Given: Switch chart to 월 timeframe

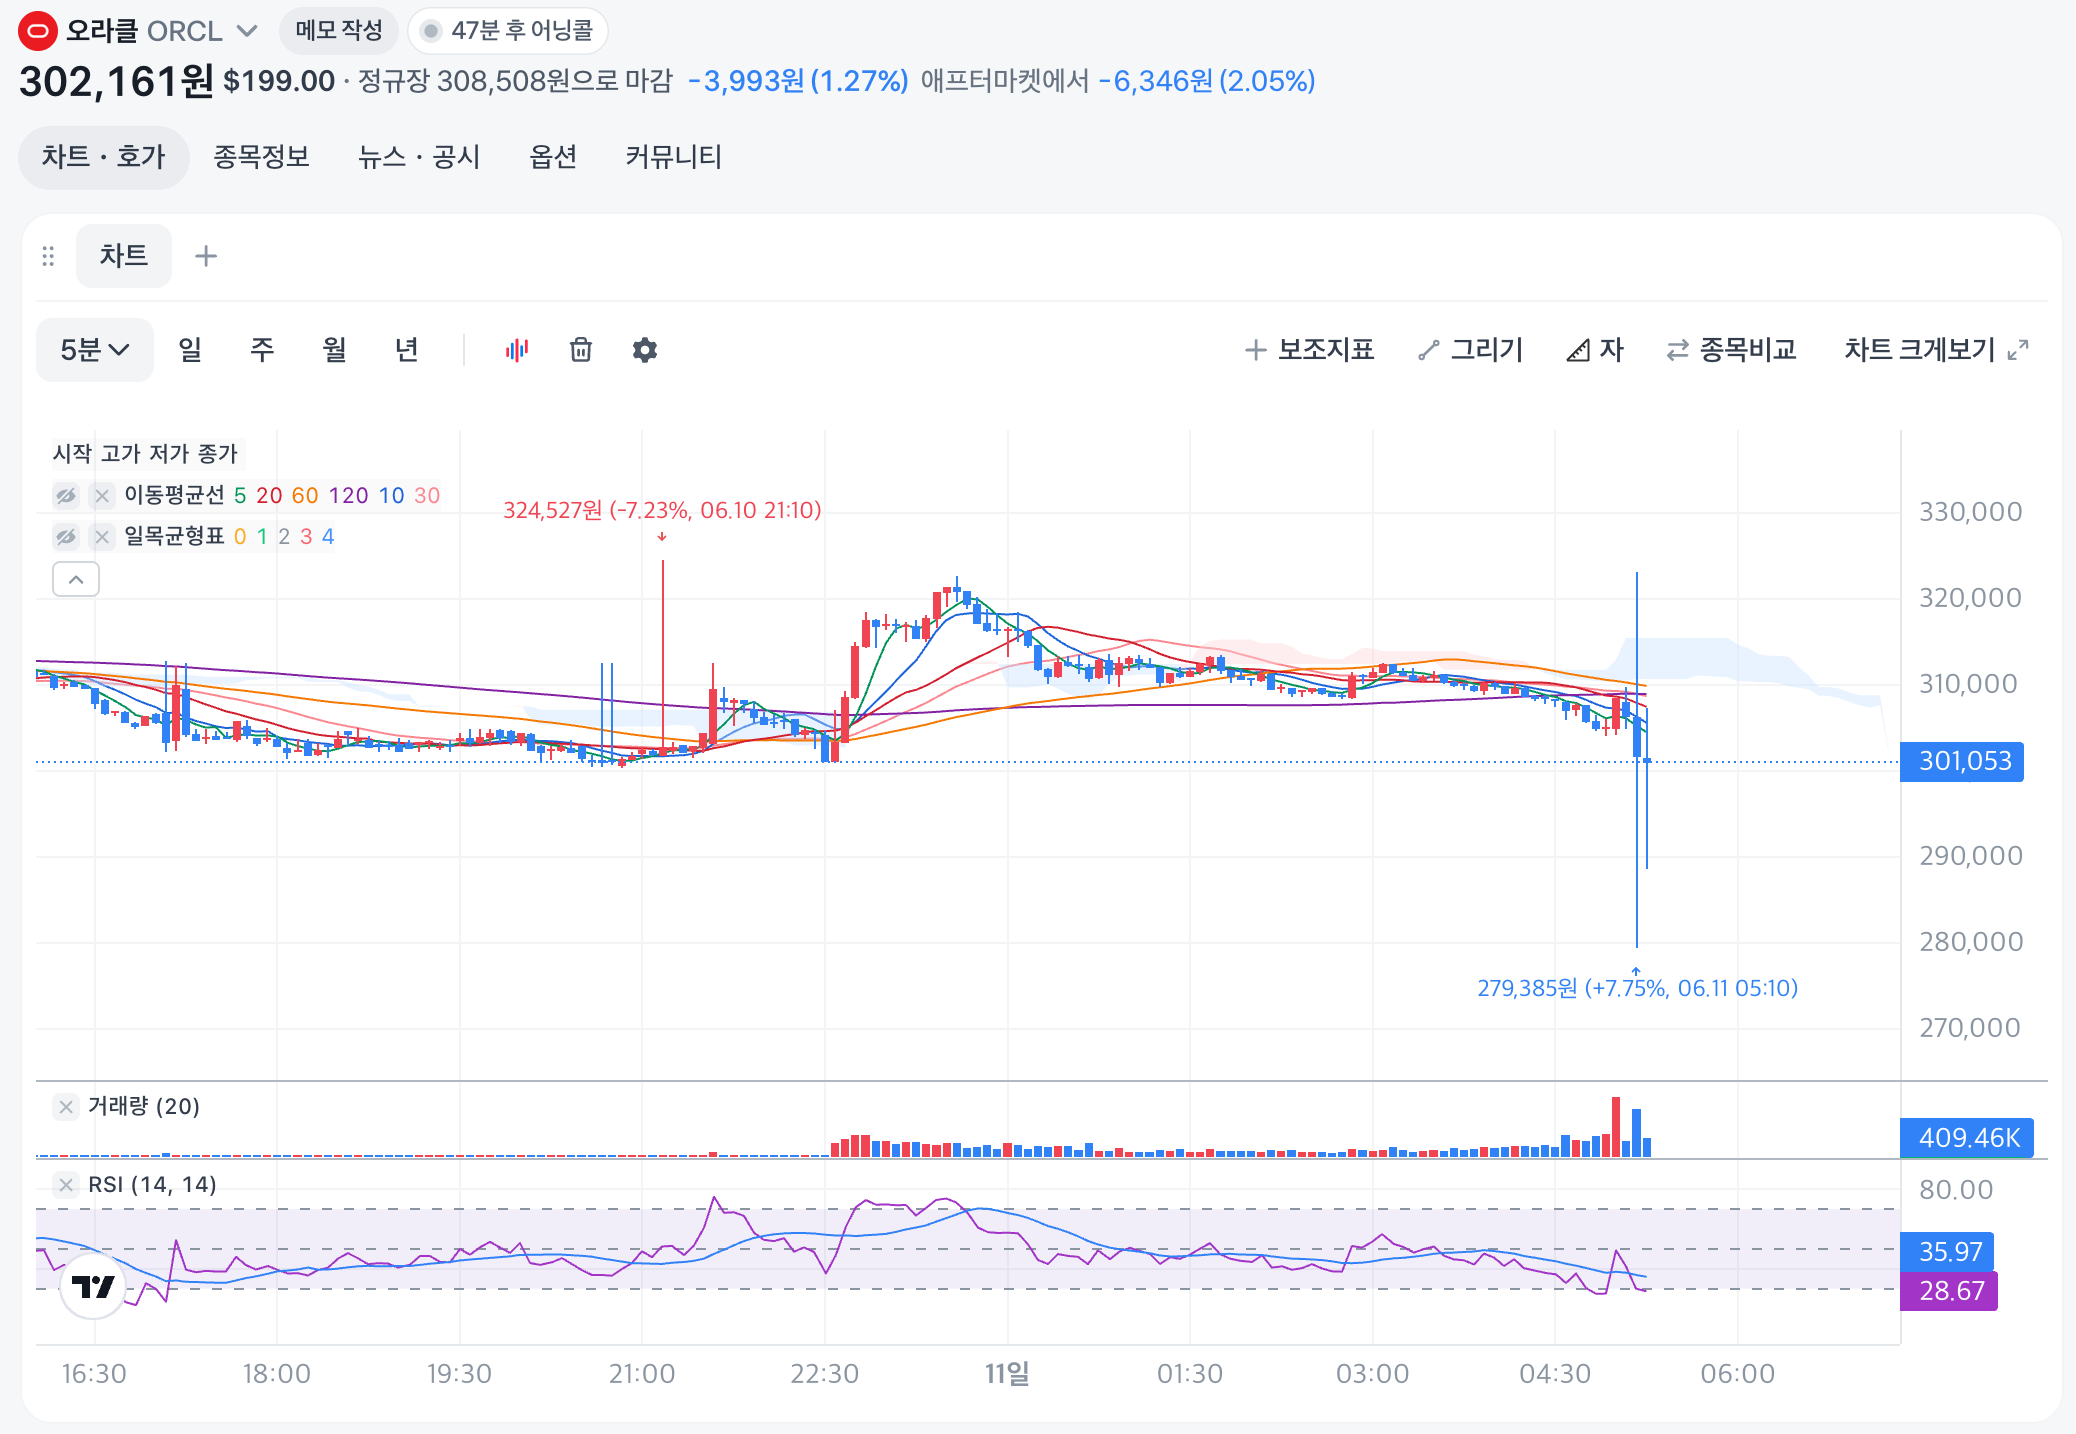Looking at the screenshot, I should pos(334,350).
